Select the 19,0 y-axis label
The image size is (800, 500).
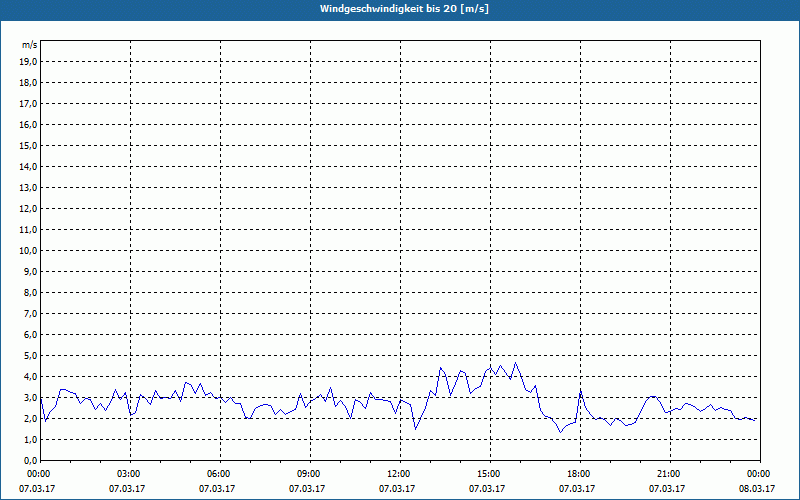click(28, 62)
